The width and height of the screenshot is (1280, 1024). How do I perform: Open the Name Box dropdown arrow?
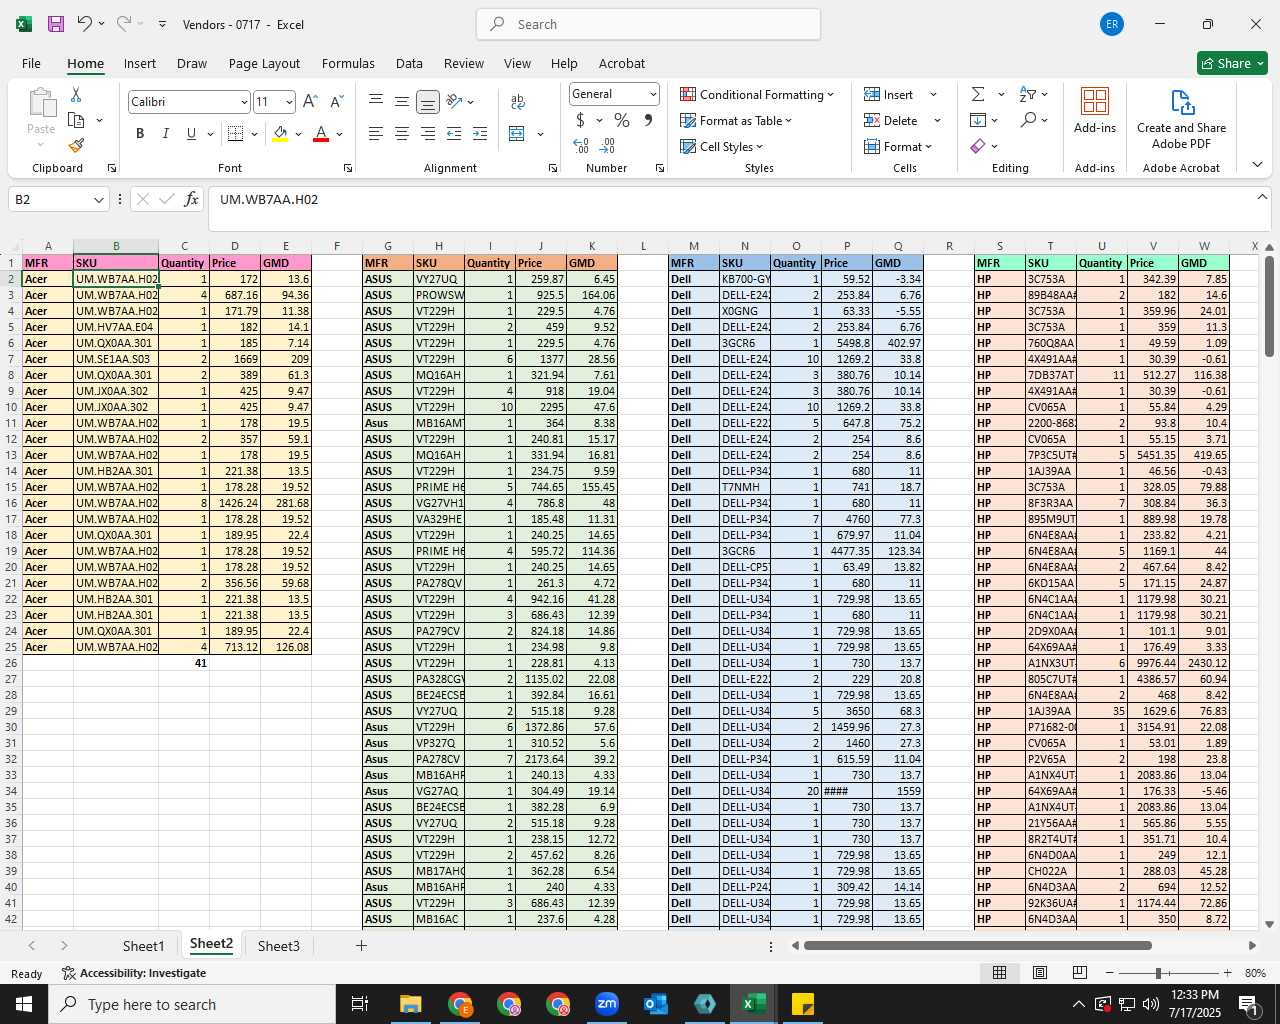98,200
